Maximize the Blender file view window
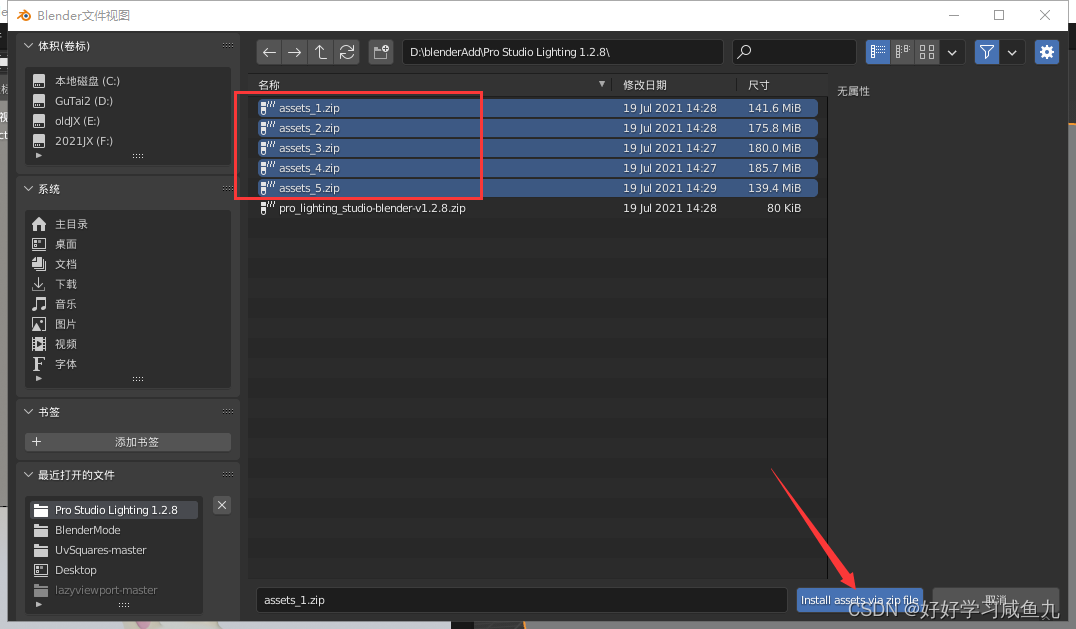This screenshot has height=629, width=1076. click(999, 15)
